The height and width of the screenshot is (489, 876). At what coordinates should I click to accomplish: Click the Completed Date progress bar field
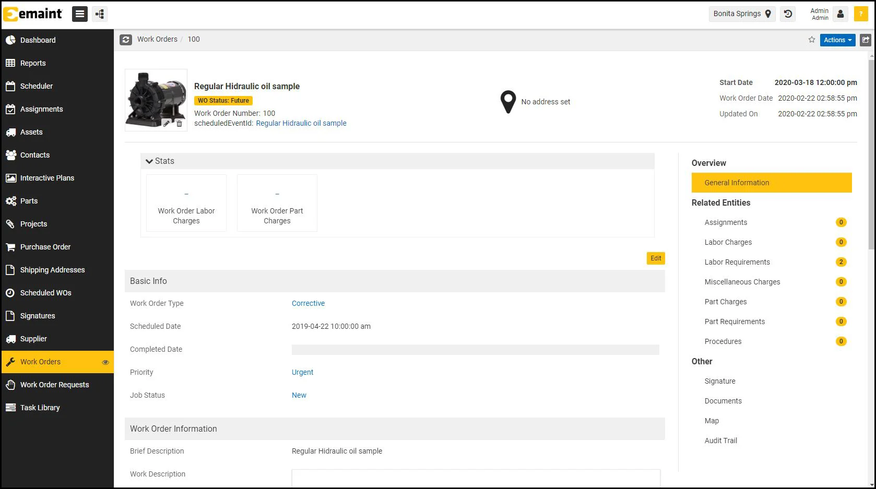[475, 350]
